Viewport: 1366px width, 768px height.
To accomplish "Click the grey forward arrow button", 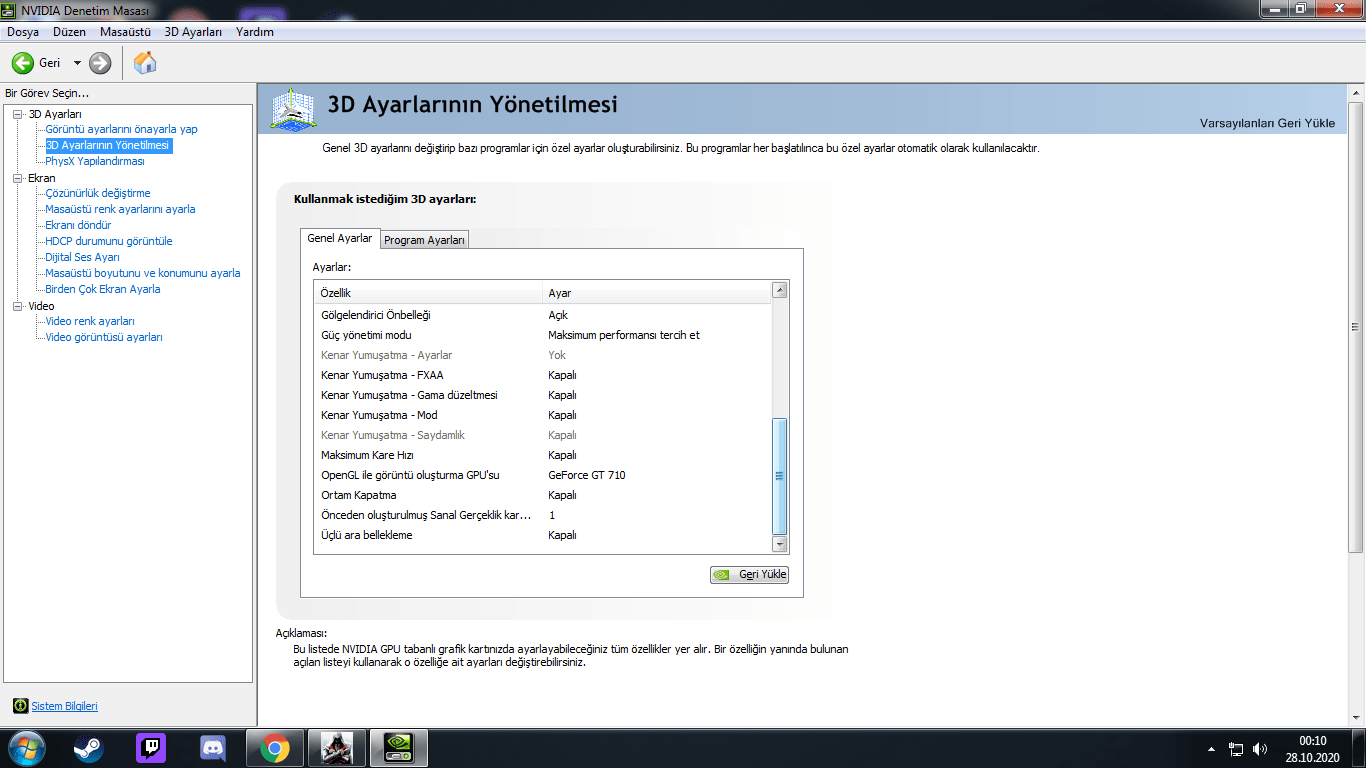I will click(x=100, y=63).
